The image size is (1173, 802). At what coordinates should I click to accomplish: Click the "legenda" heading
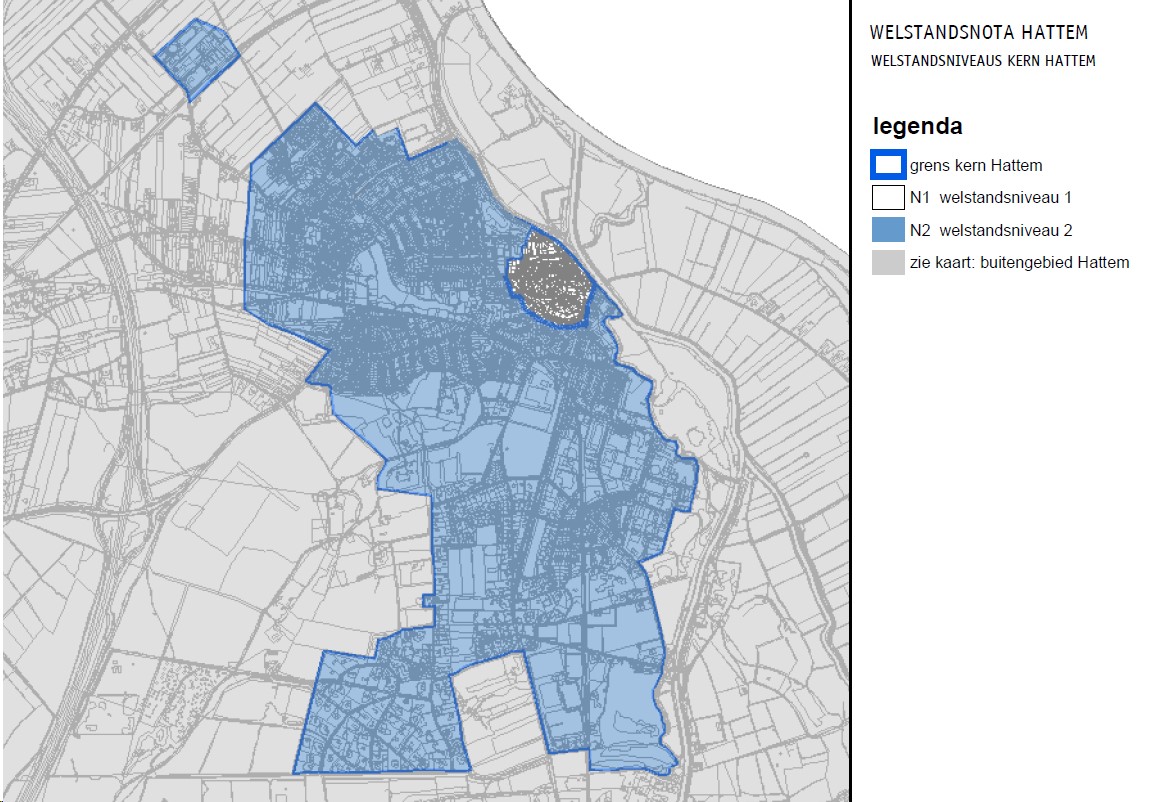coord(917,127)
